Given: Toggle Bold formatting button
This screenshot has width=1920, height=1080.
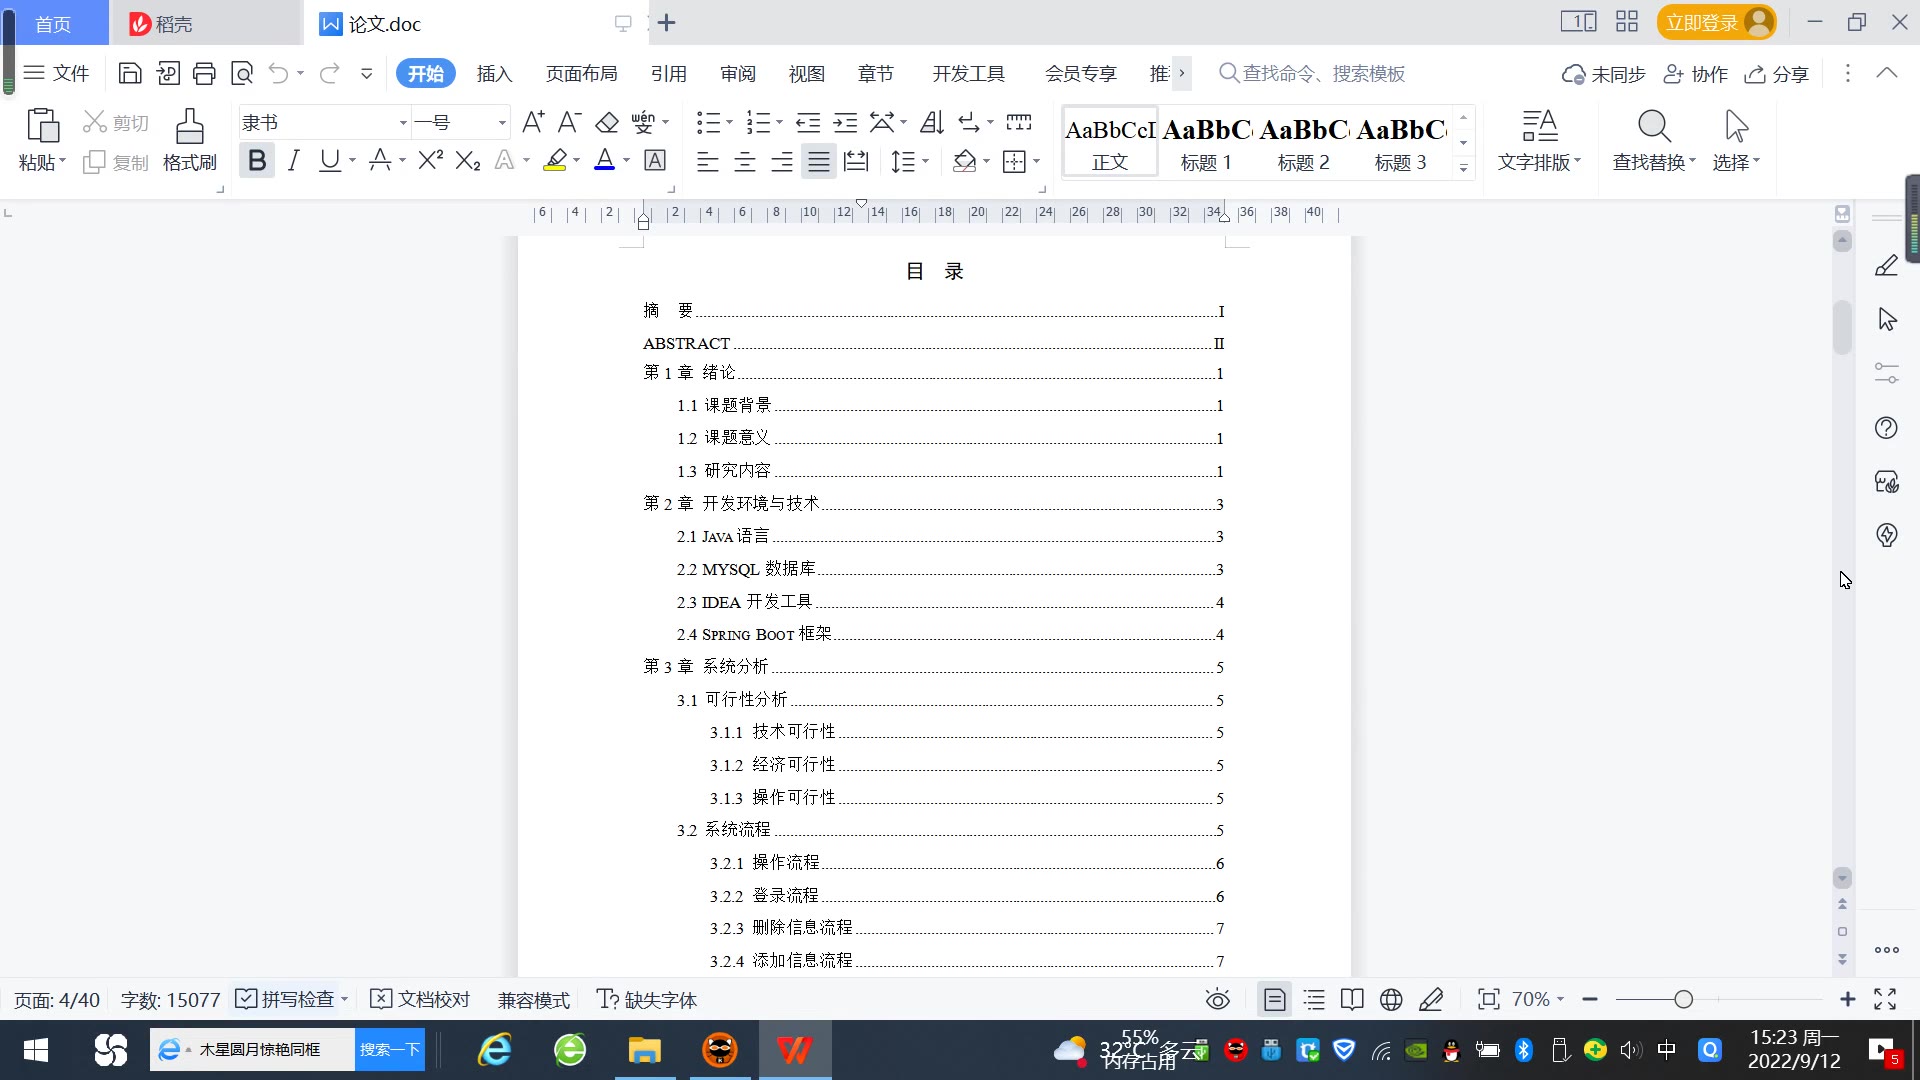Looking at the screenshot, I should coord(257,161).
